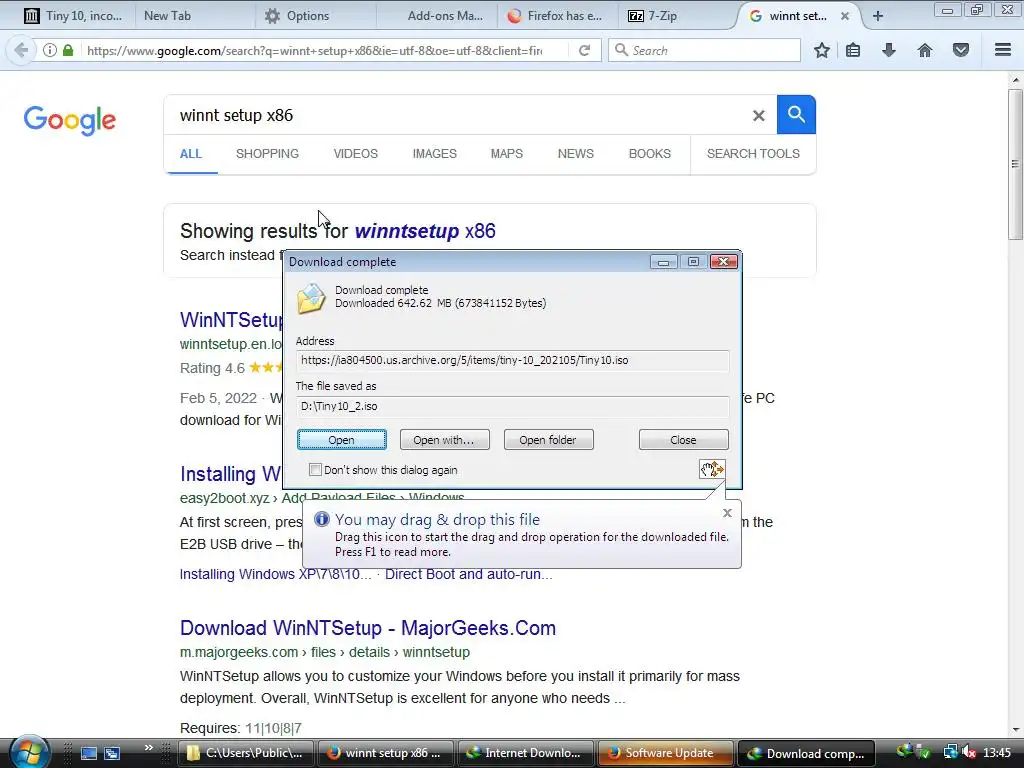Viewport: 1024px width, 768px height.
Task: Select Google VIDEOS results tab
Action: click(355, 153)
